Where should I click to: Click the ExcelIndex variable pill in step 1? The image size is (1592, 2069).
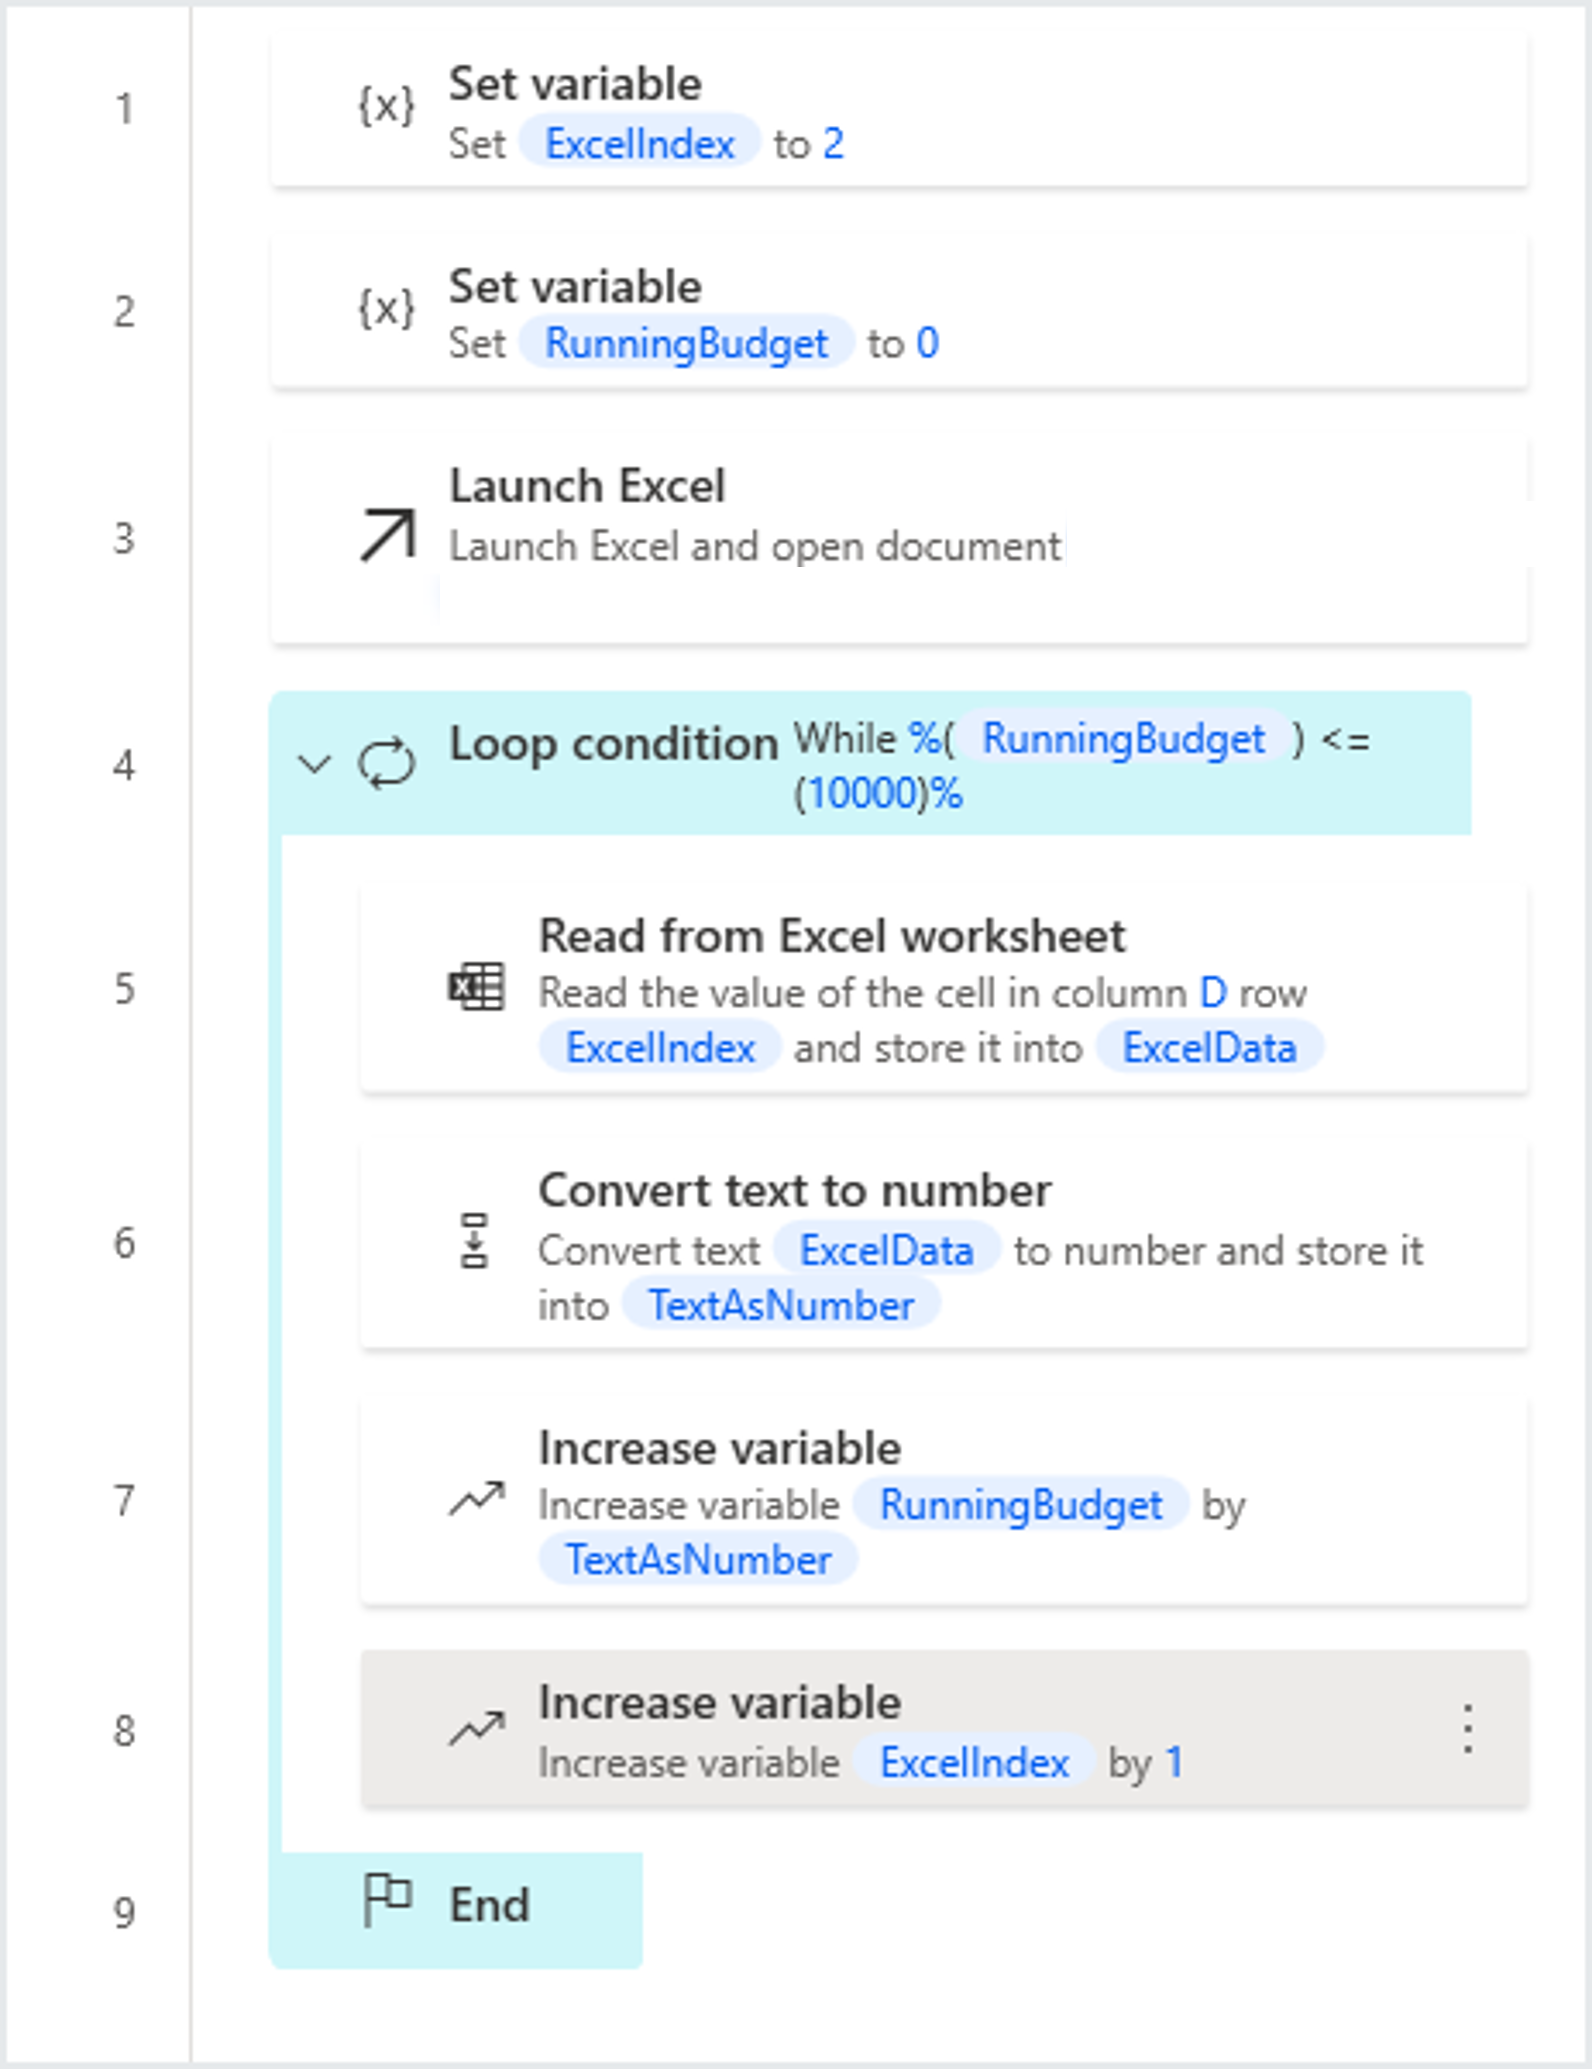pos(640,144)
